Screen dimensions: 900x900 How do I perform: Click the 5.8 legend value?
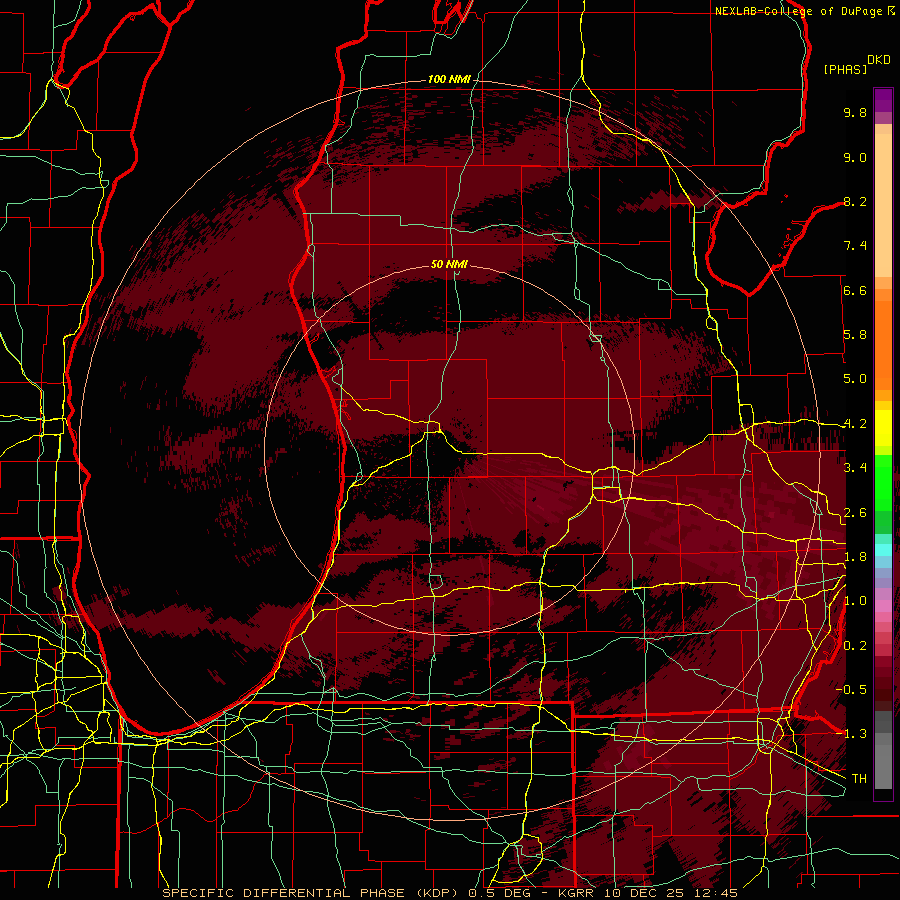point(855,335)
